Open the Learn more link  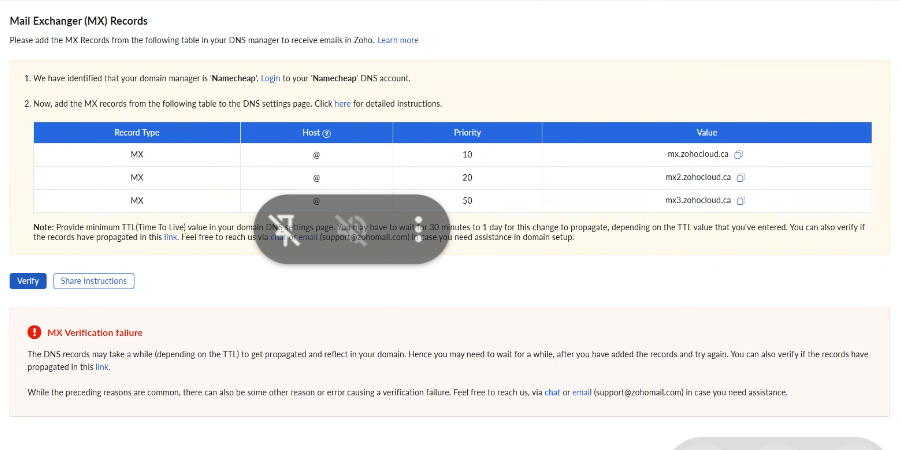pyautogui.click(x=398, y=40)
